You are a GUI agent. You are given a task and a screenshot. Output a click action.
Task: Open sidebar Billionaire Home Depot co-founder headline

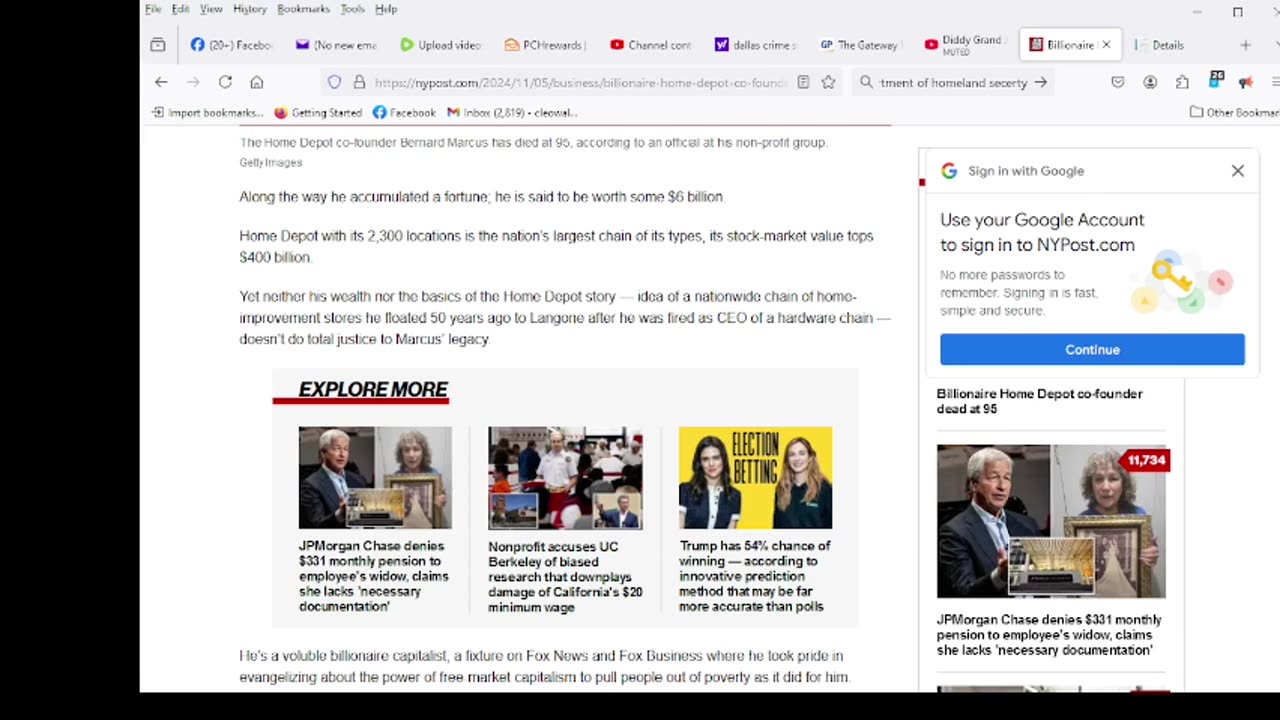pyautogui.click(x=1040, y=401)
